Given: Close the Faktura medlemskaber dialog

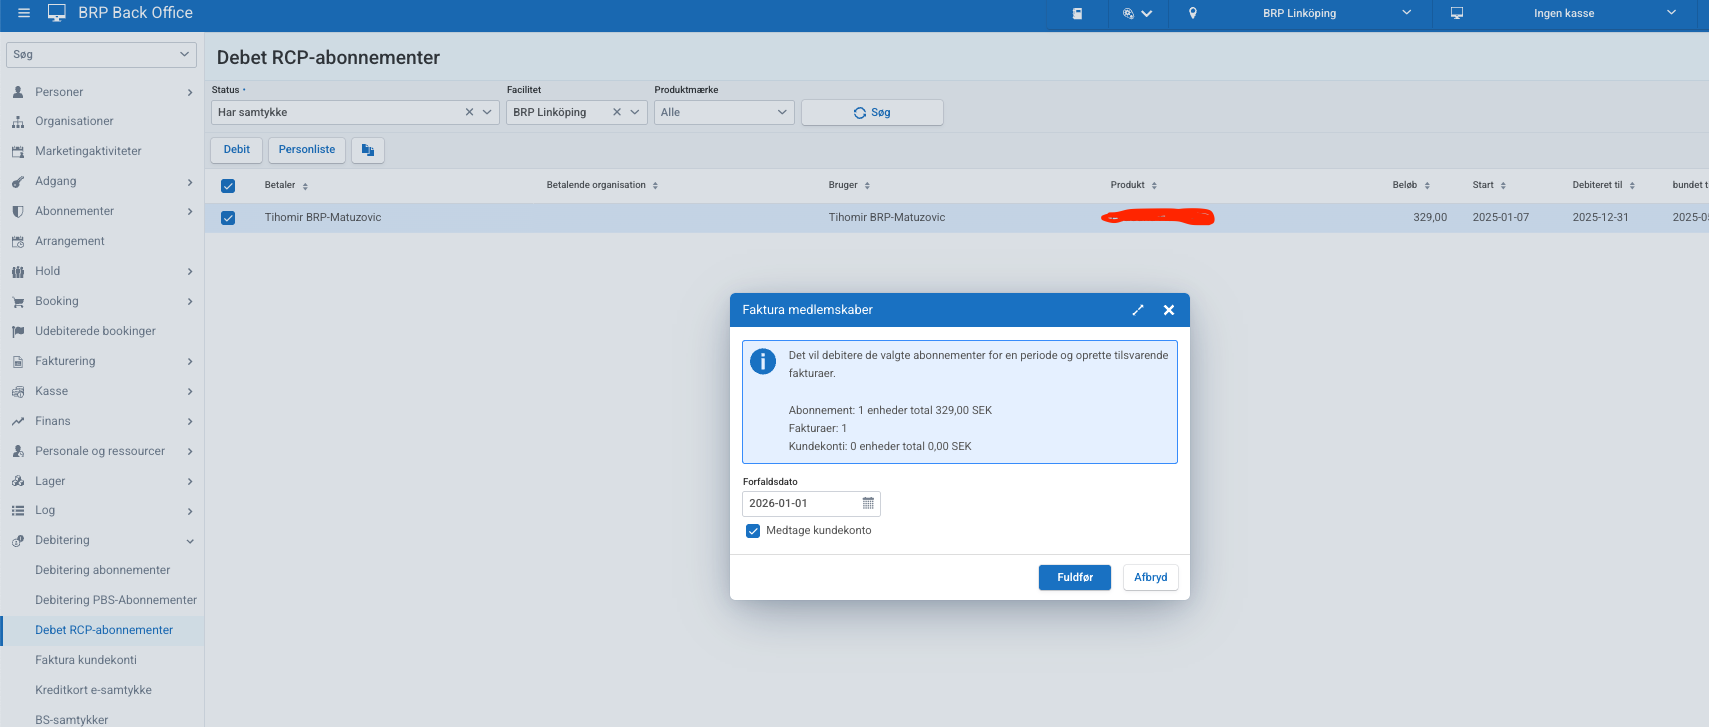Looking at the screenshot, I should tap(1168, 310).
